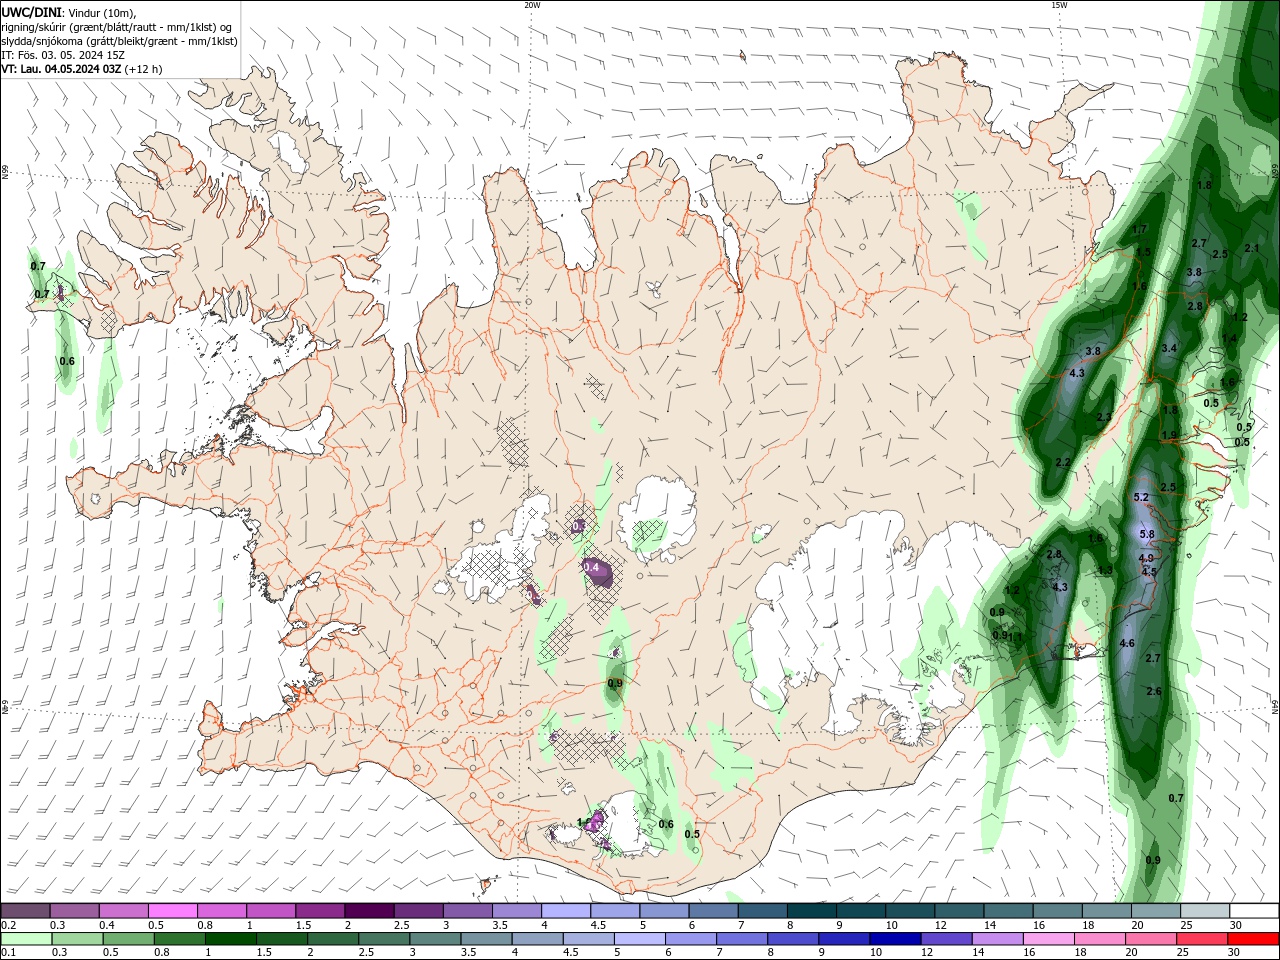Click the royal blue 8 swatch in lower legend row
The height and width of the screenshot is (960, 1280).
[792, 939]
